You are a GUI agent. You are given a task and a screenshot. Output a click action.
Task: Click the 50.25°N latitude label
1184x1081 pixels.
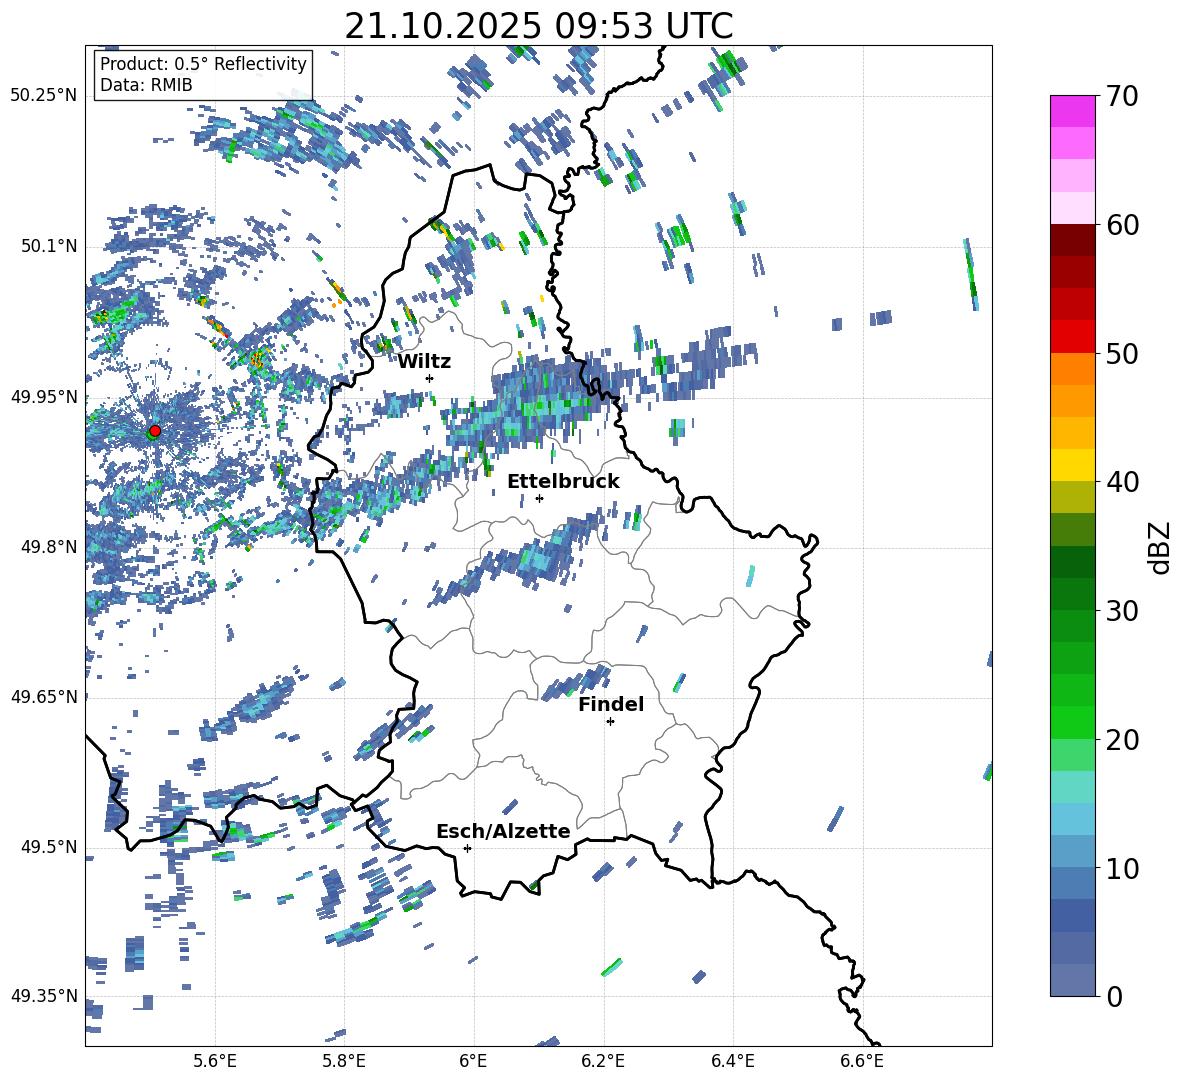tap(44, 96)
